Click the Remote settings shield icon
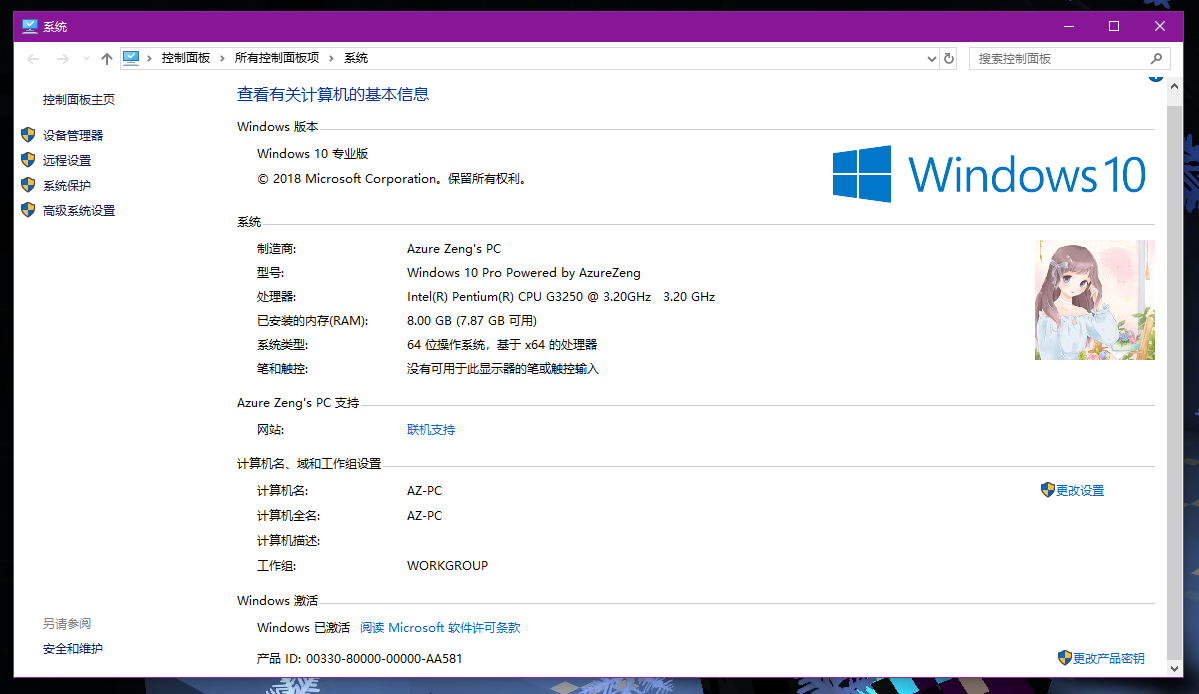1199x694 pixels. tap(28, 160)
